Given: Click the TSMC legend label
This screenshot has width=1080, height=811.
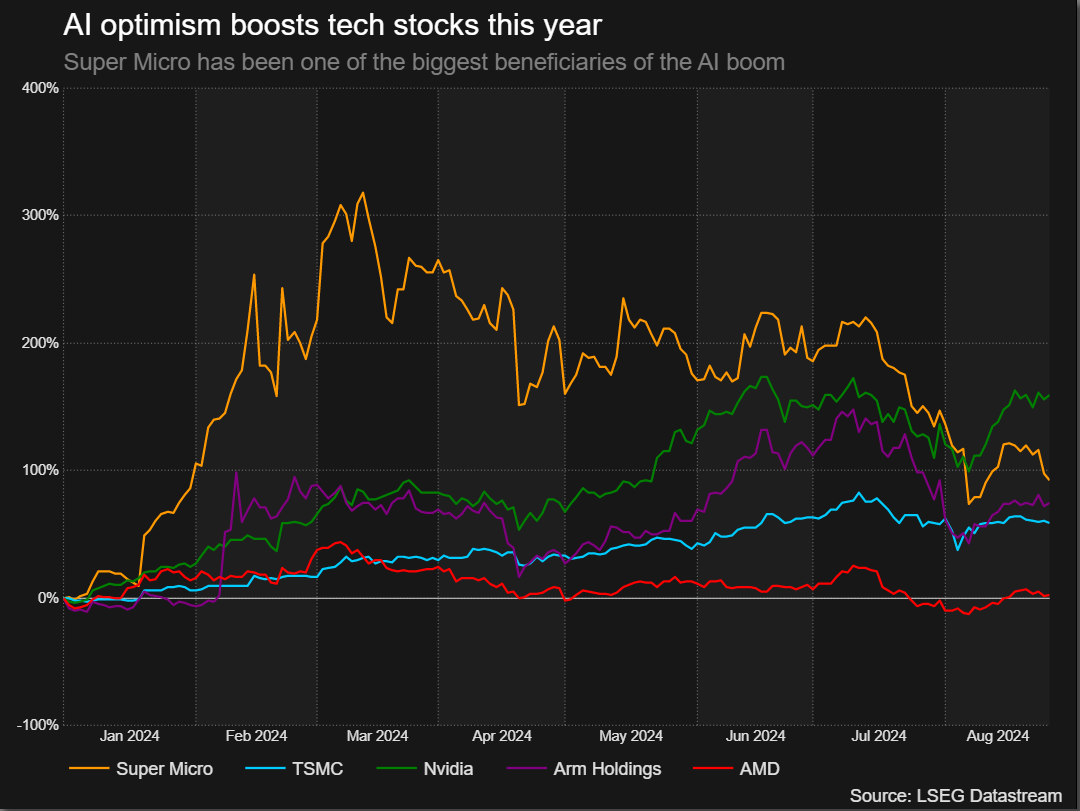Looking at the screenshot, I should tap(318, 769).
